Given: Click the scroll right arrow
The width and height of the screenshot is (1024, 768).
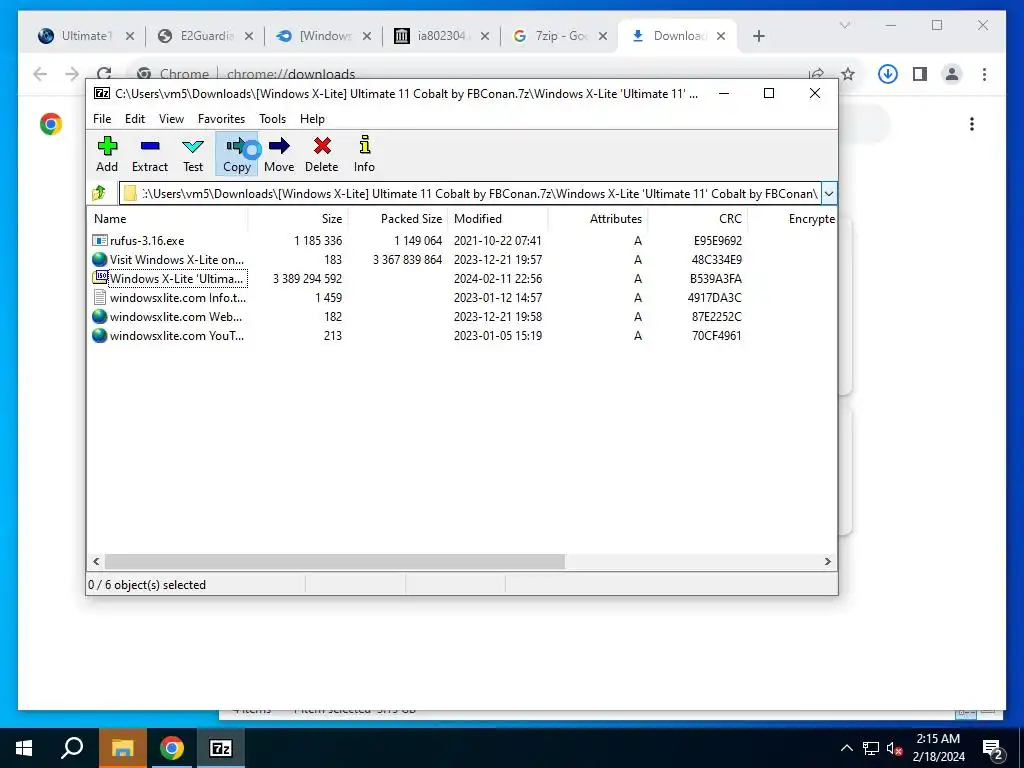Looking at the screenshot, I should (x=827, y=562).
